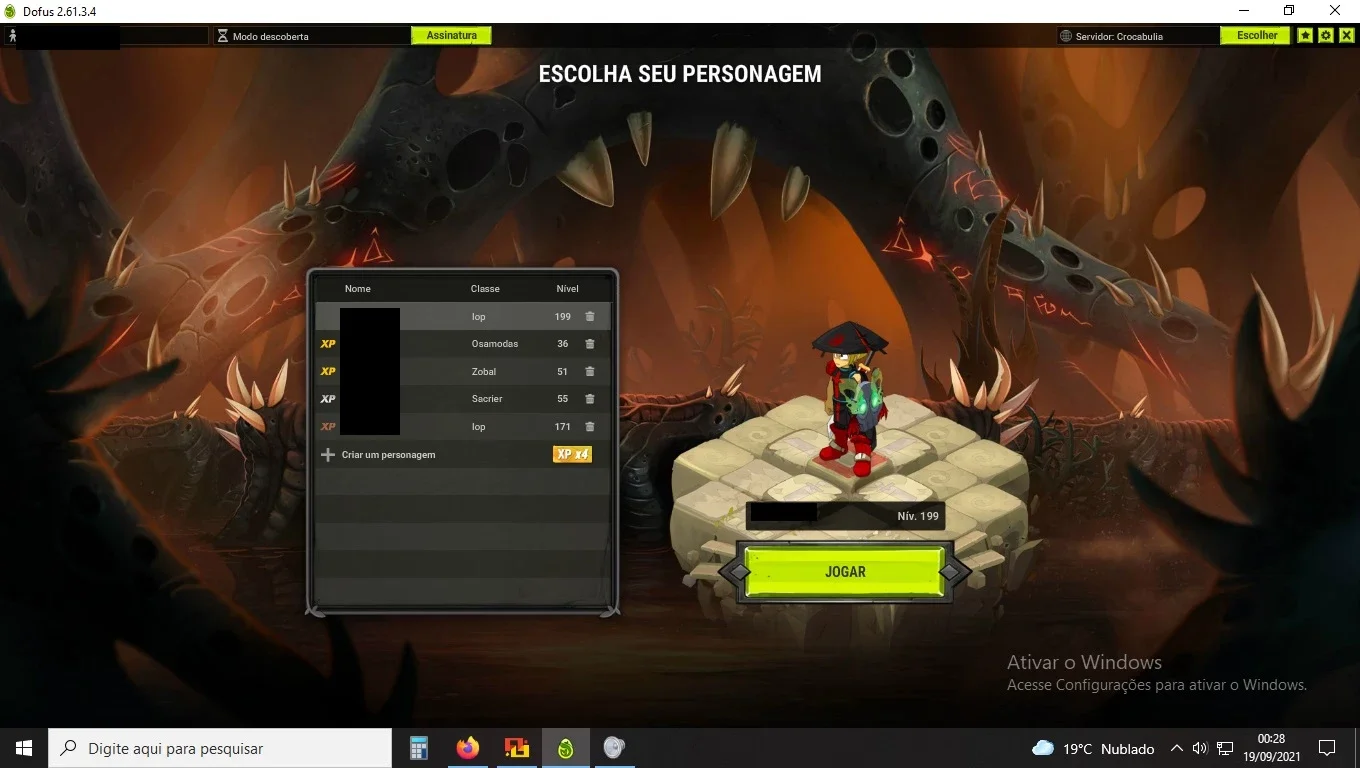The width and height of the screenshot is (1360, 768).
Task: Click the XP x4 bonus badge
Action: [573, 454]
